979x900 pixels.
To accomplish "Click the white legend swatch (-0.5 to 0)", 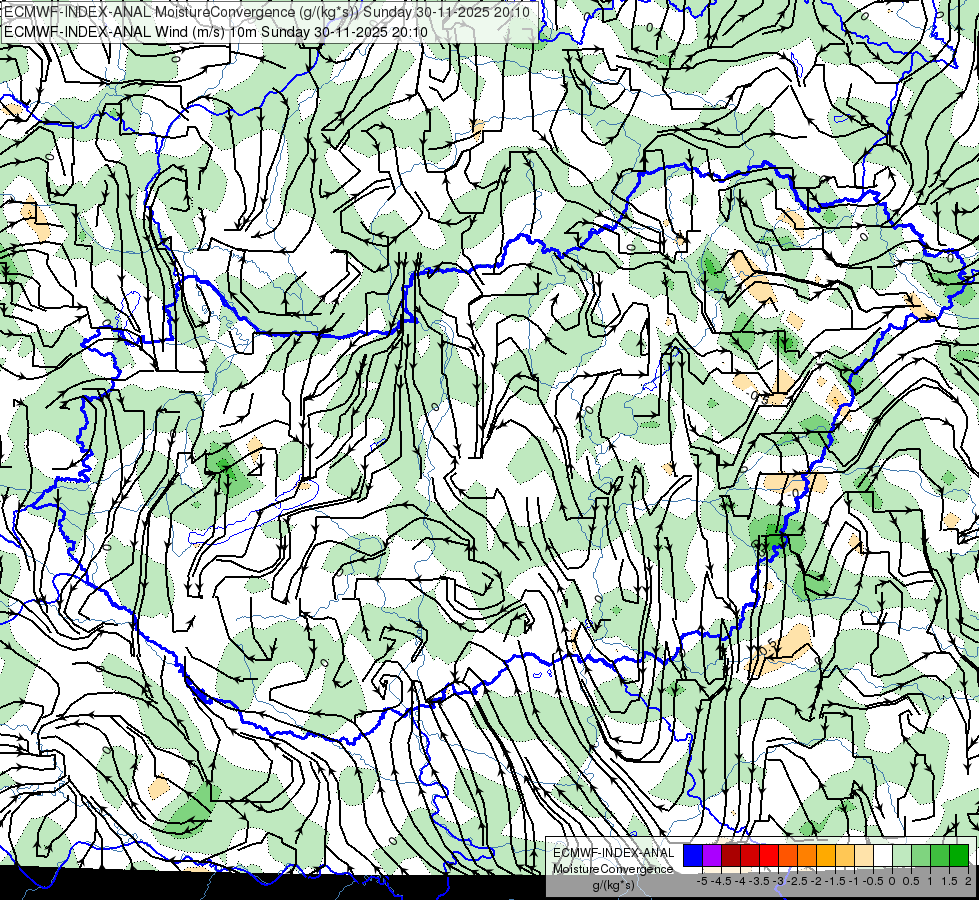I will [883, 855].
